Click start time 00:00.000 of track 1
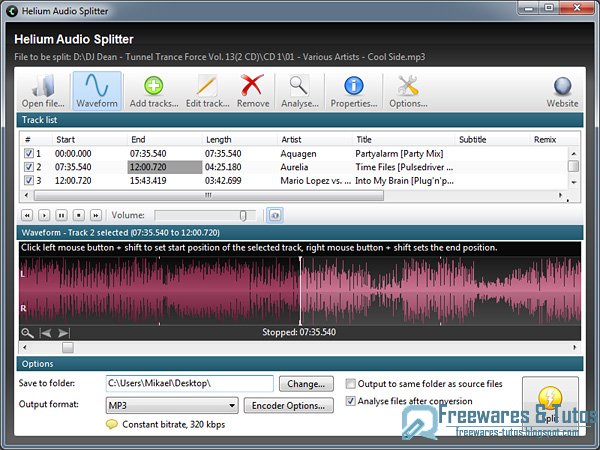The height and width of the screenshot is (450, 600). [73, 154]
